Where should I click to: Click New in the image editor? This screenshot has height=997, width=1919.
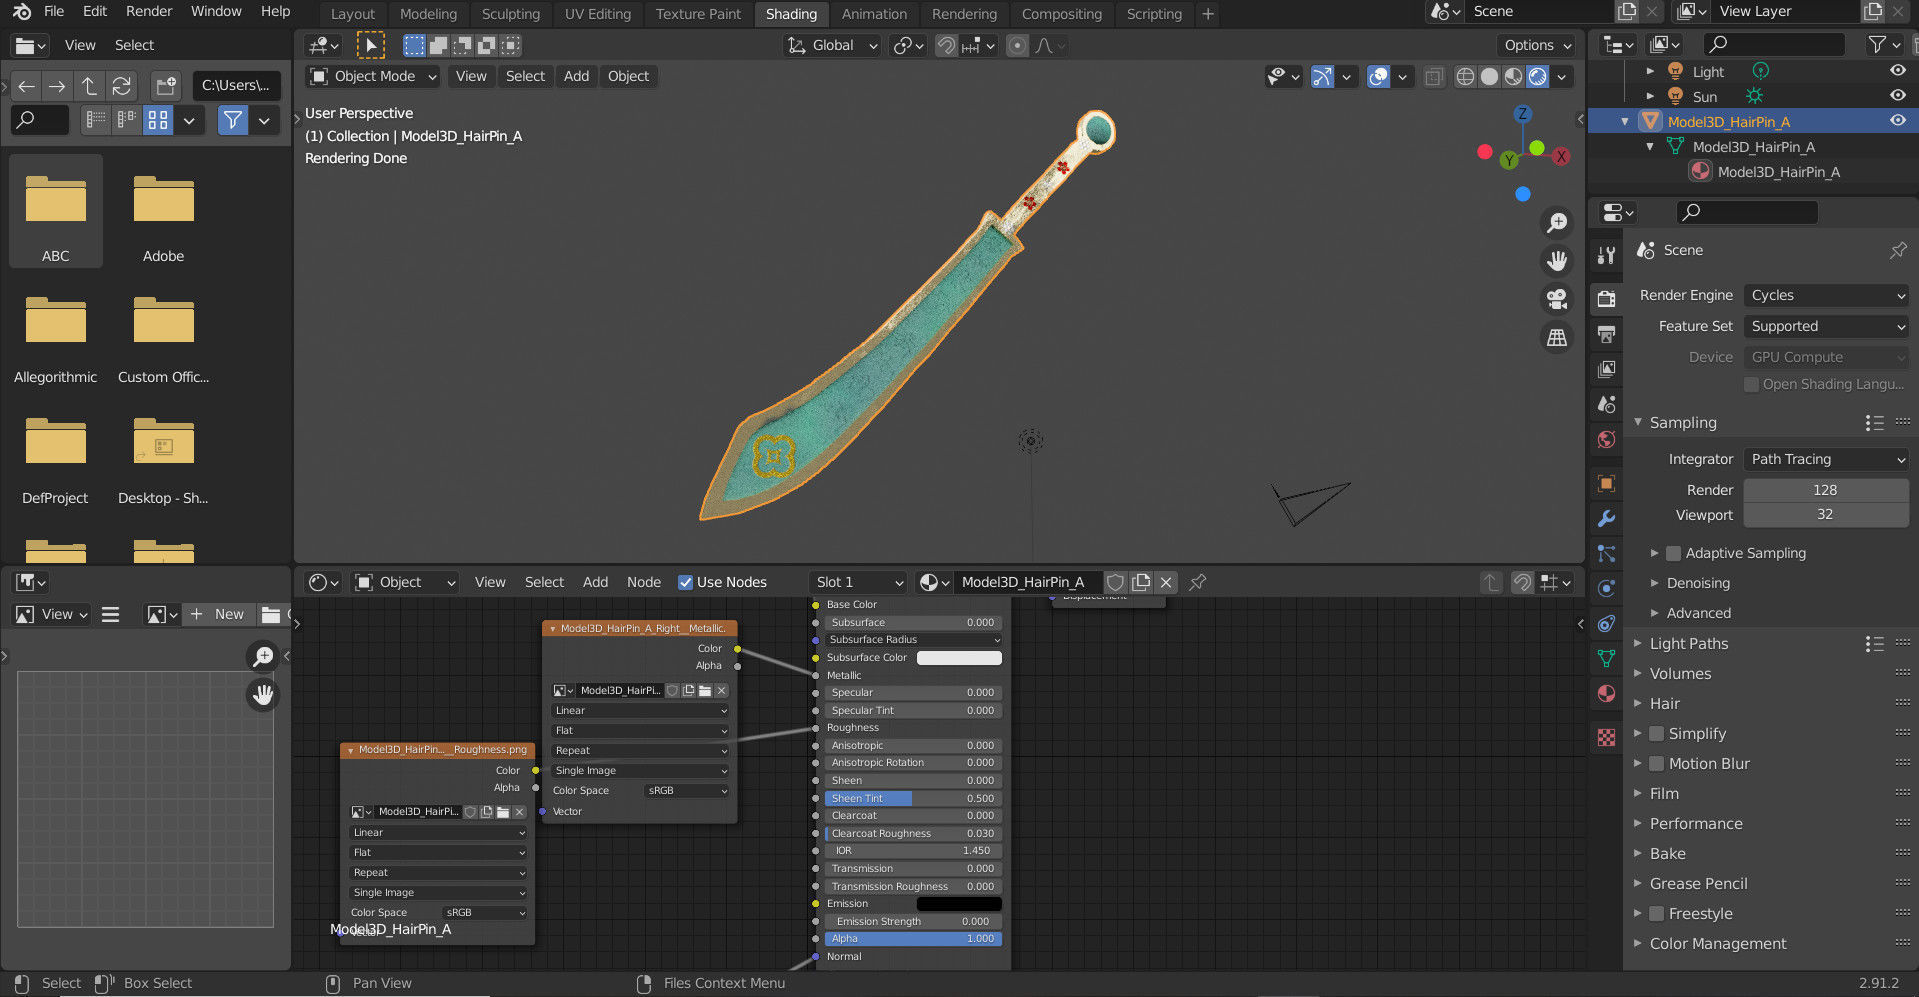[x=217, y=614]
